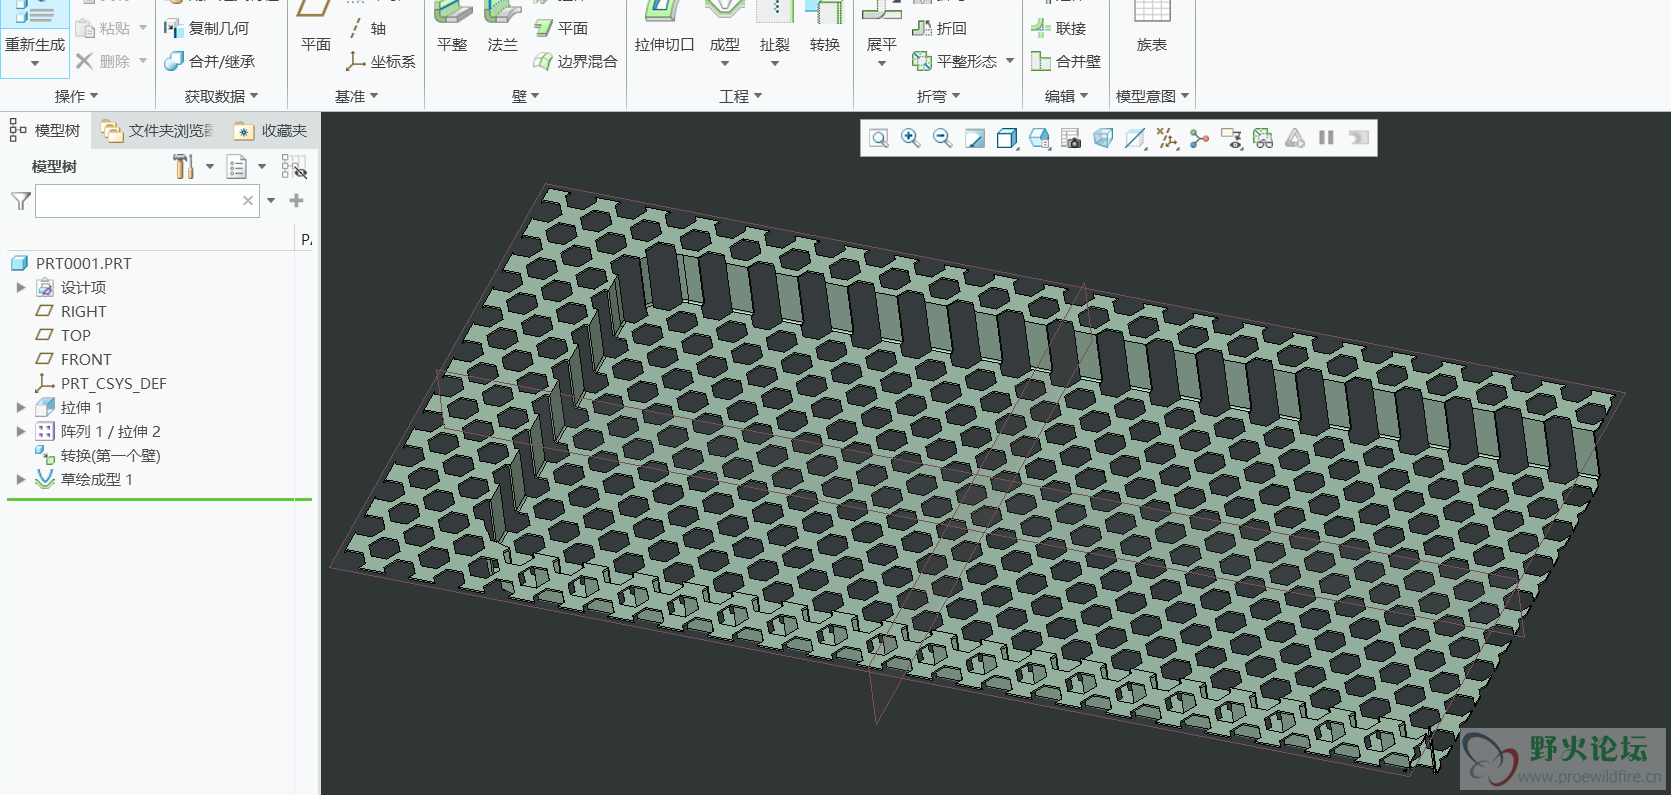This screenshot has height=795, width=1671.
Task: Switch to the Favorites tab
Action: tap(271, 130)
